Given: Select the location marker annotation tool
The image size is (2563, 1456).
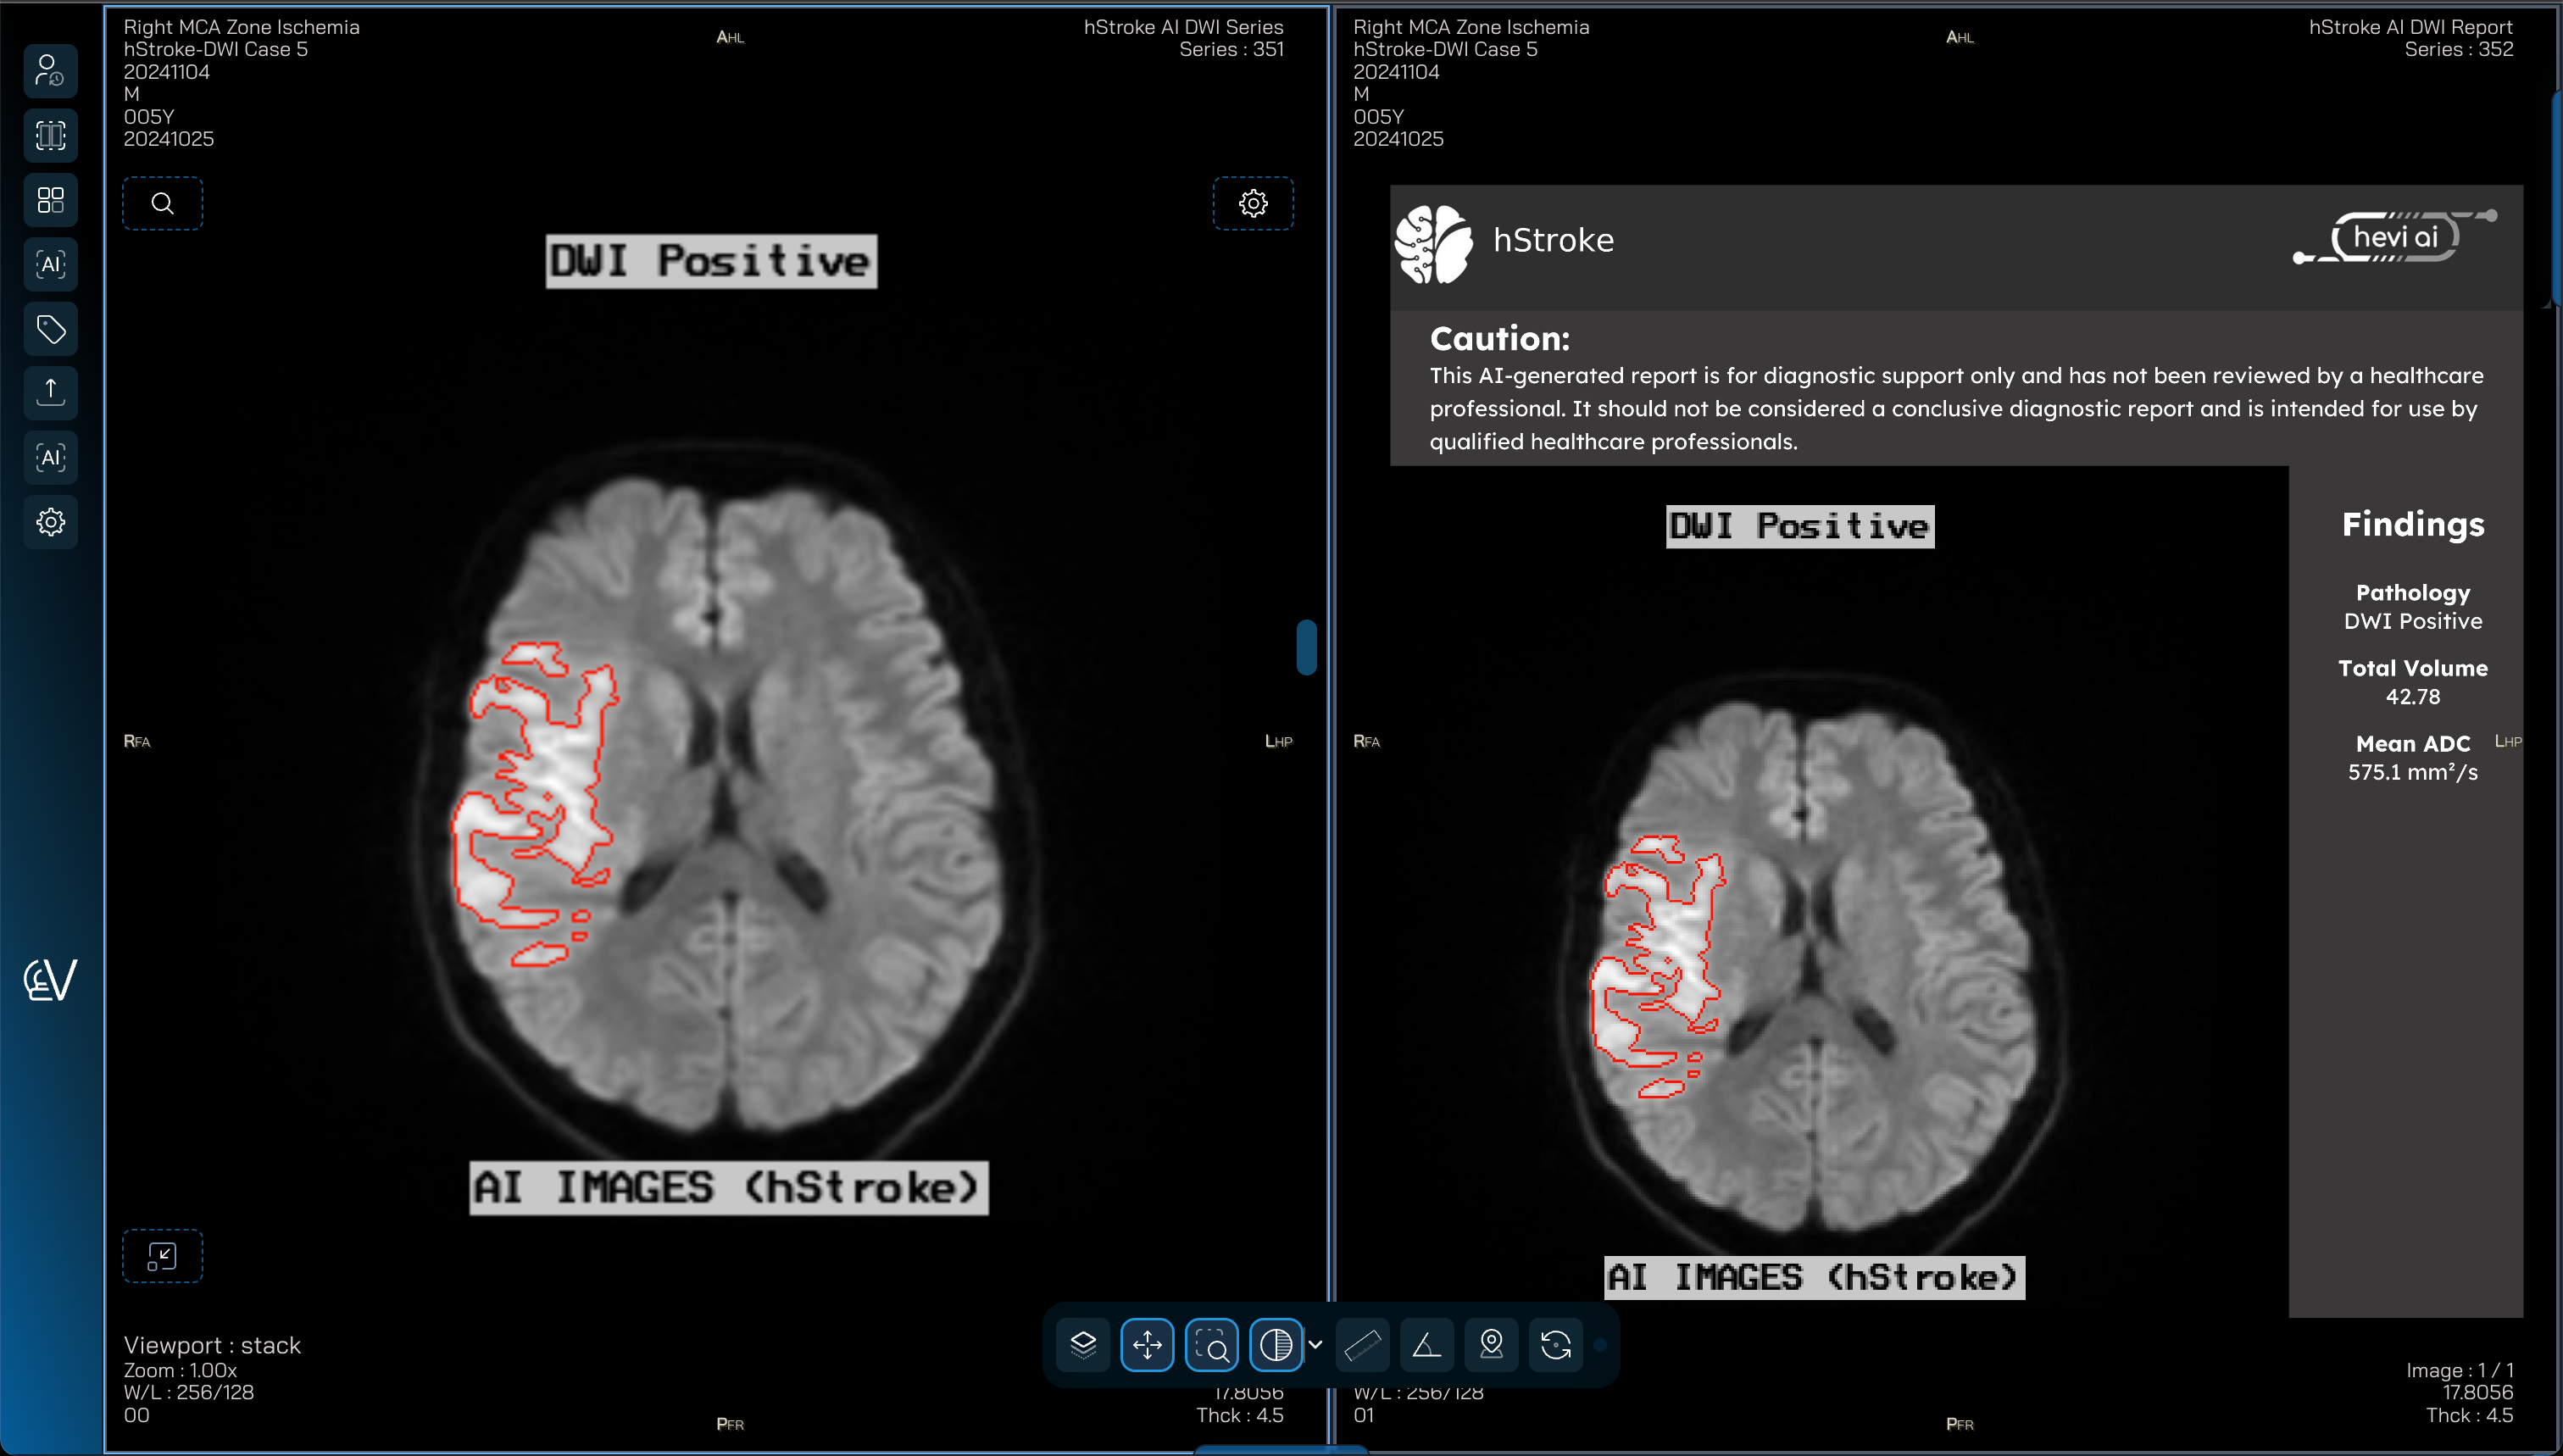Looking at the screenshot, I should tap(1491, 1345).
